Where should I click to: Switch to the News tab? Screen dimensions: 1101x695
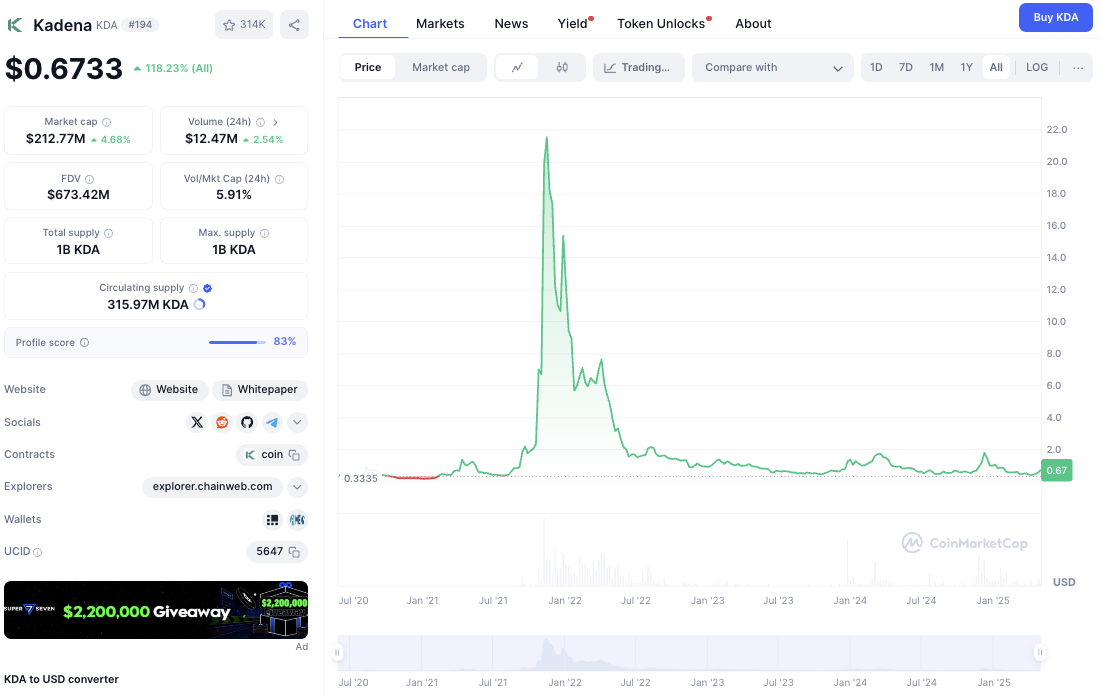tap(511, 23)
